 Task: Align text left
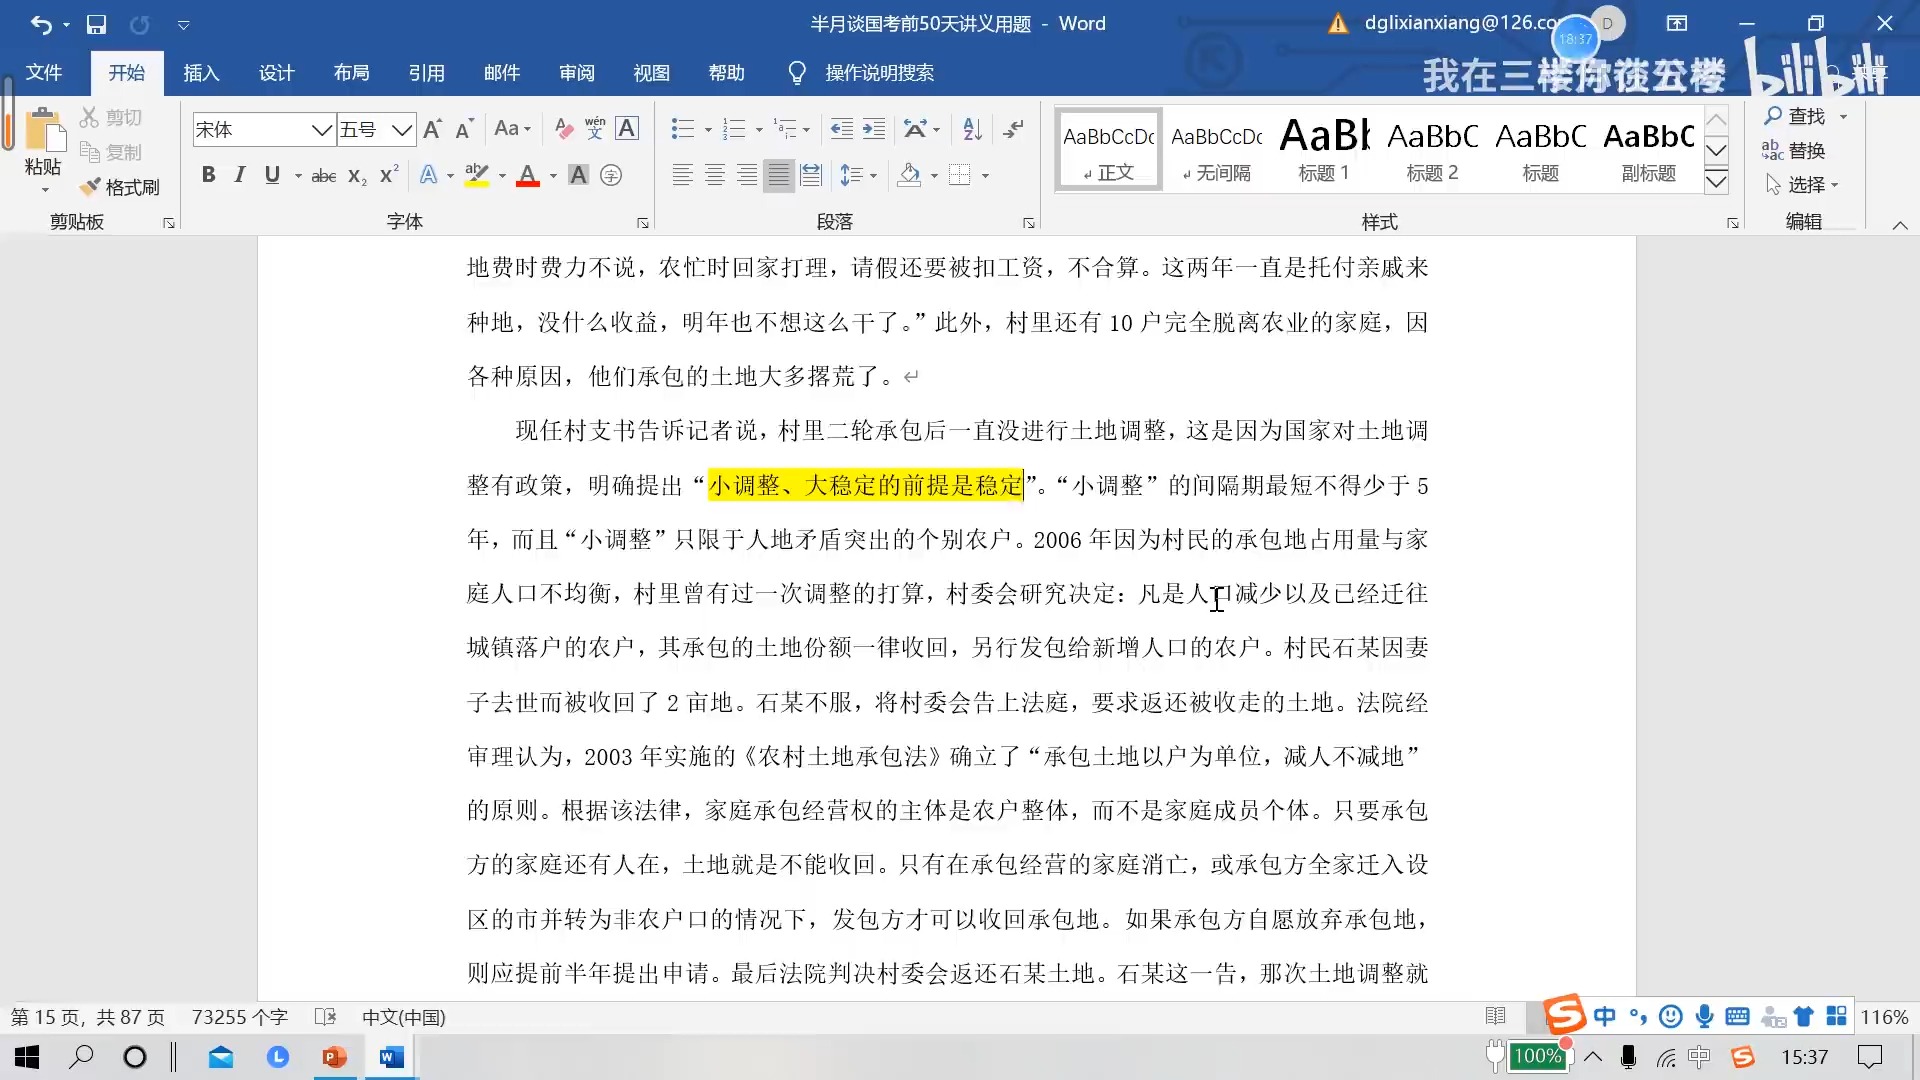682,175
